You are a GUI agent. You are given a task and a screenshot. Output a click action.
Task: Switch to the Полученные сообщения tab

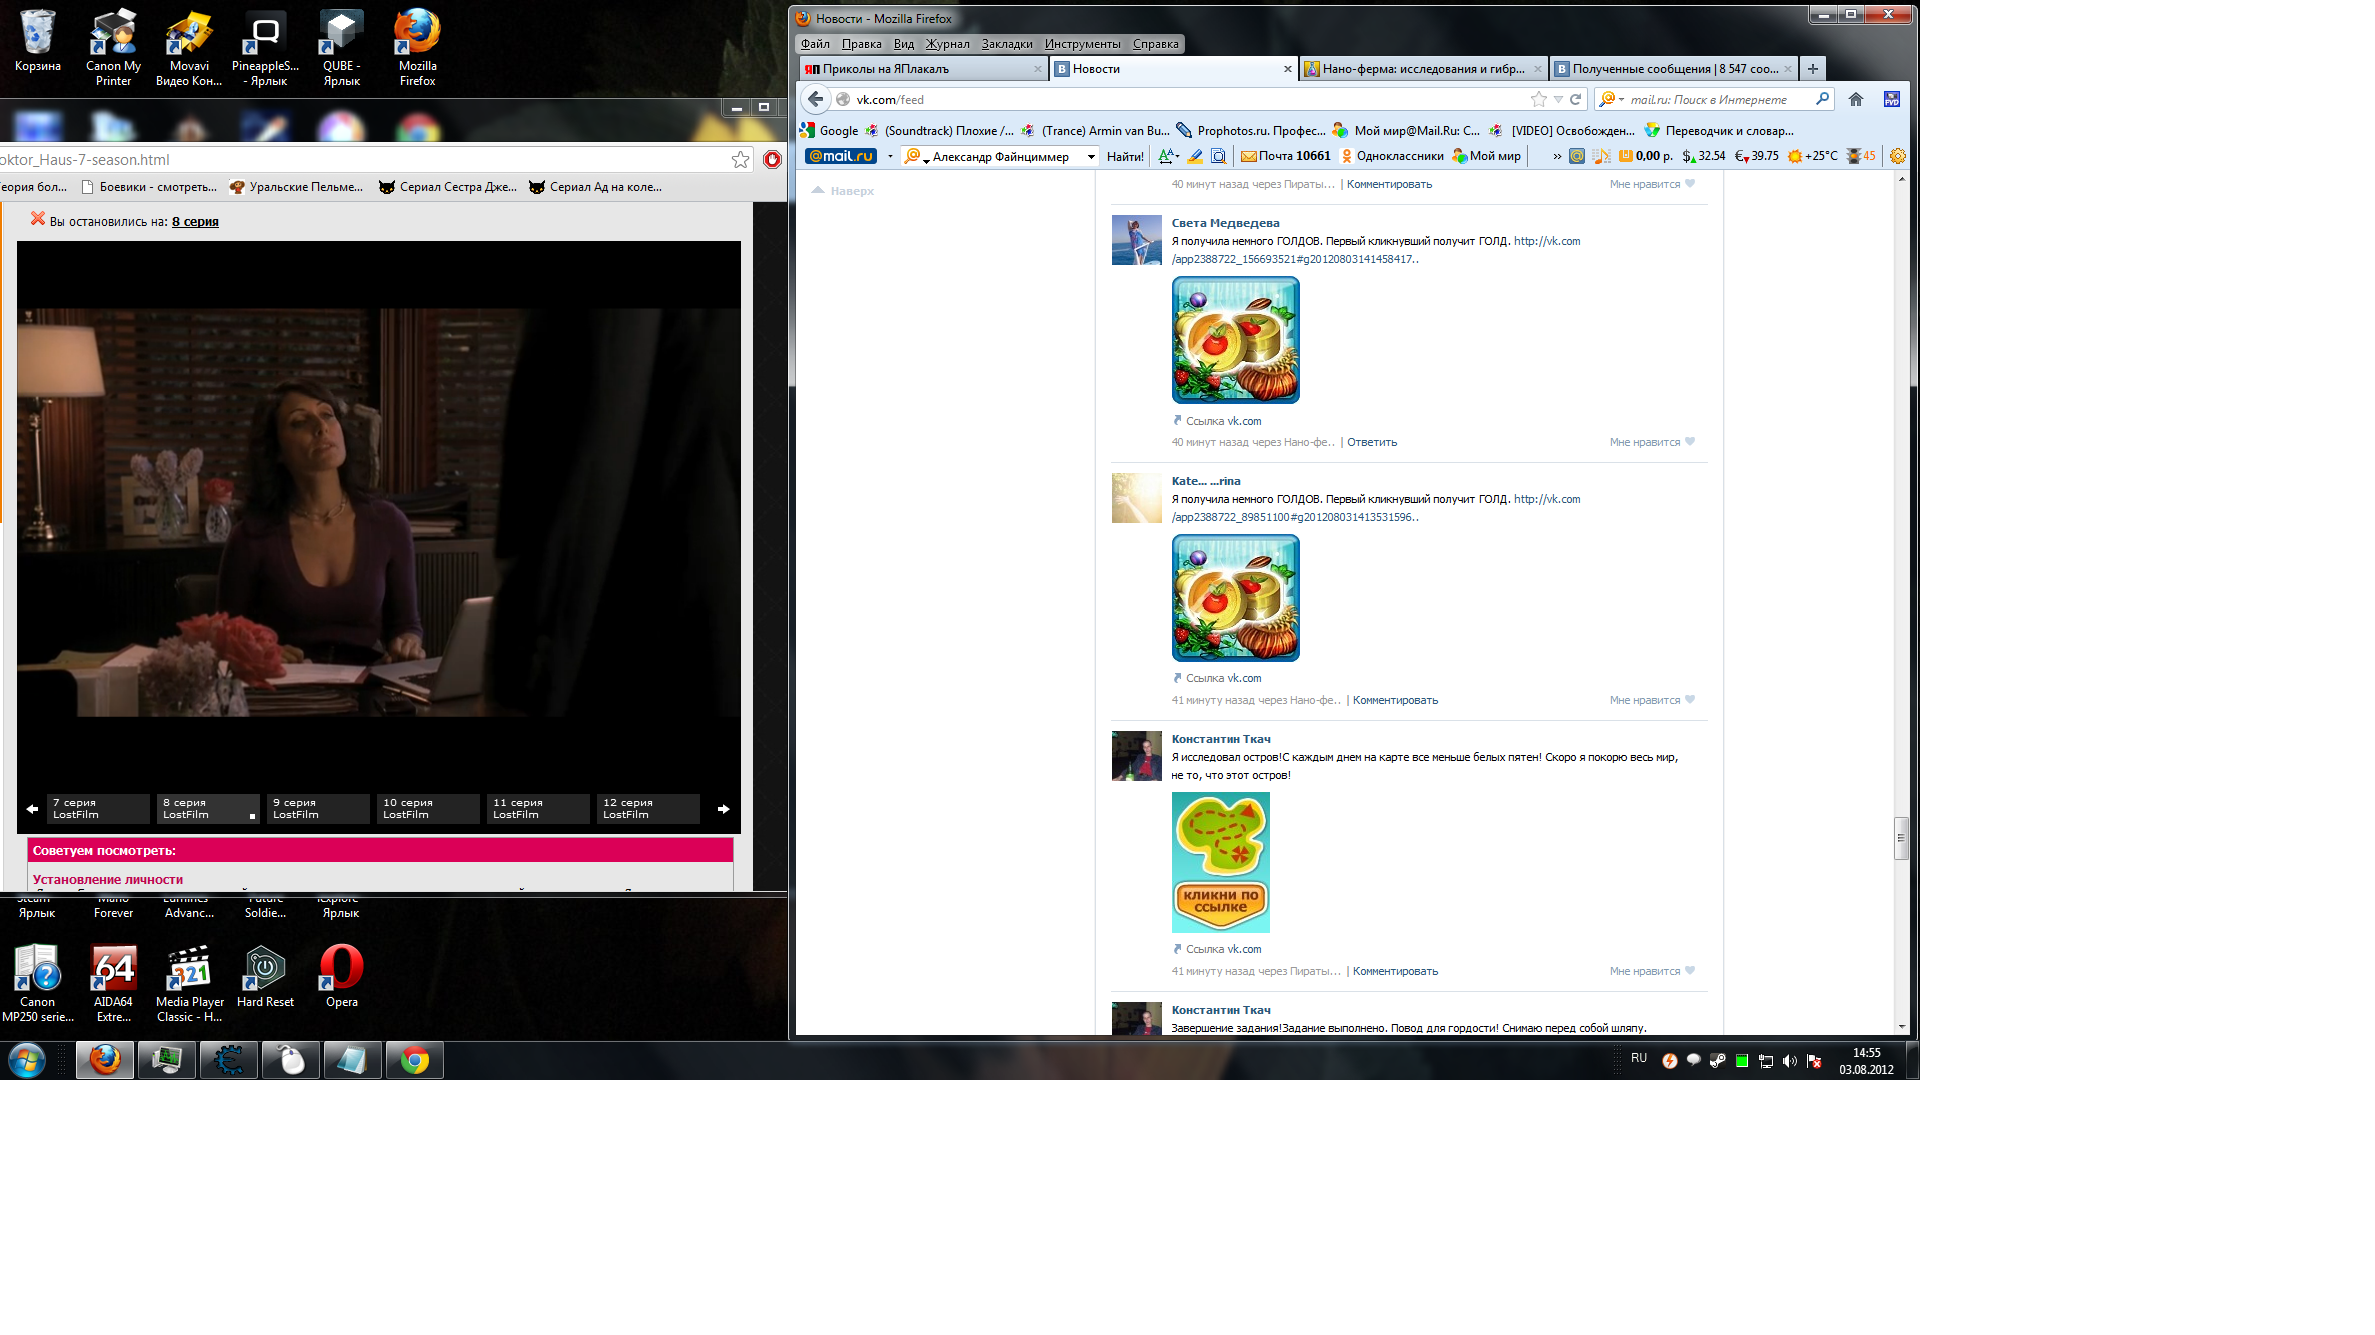click(1673, 69)
